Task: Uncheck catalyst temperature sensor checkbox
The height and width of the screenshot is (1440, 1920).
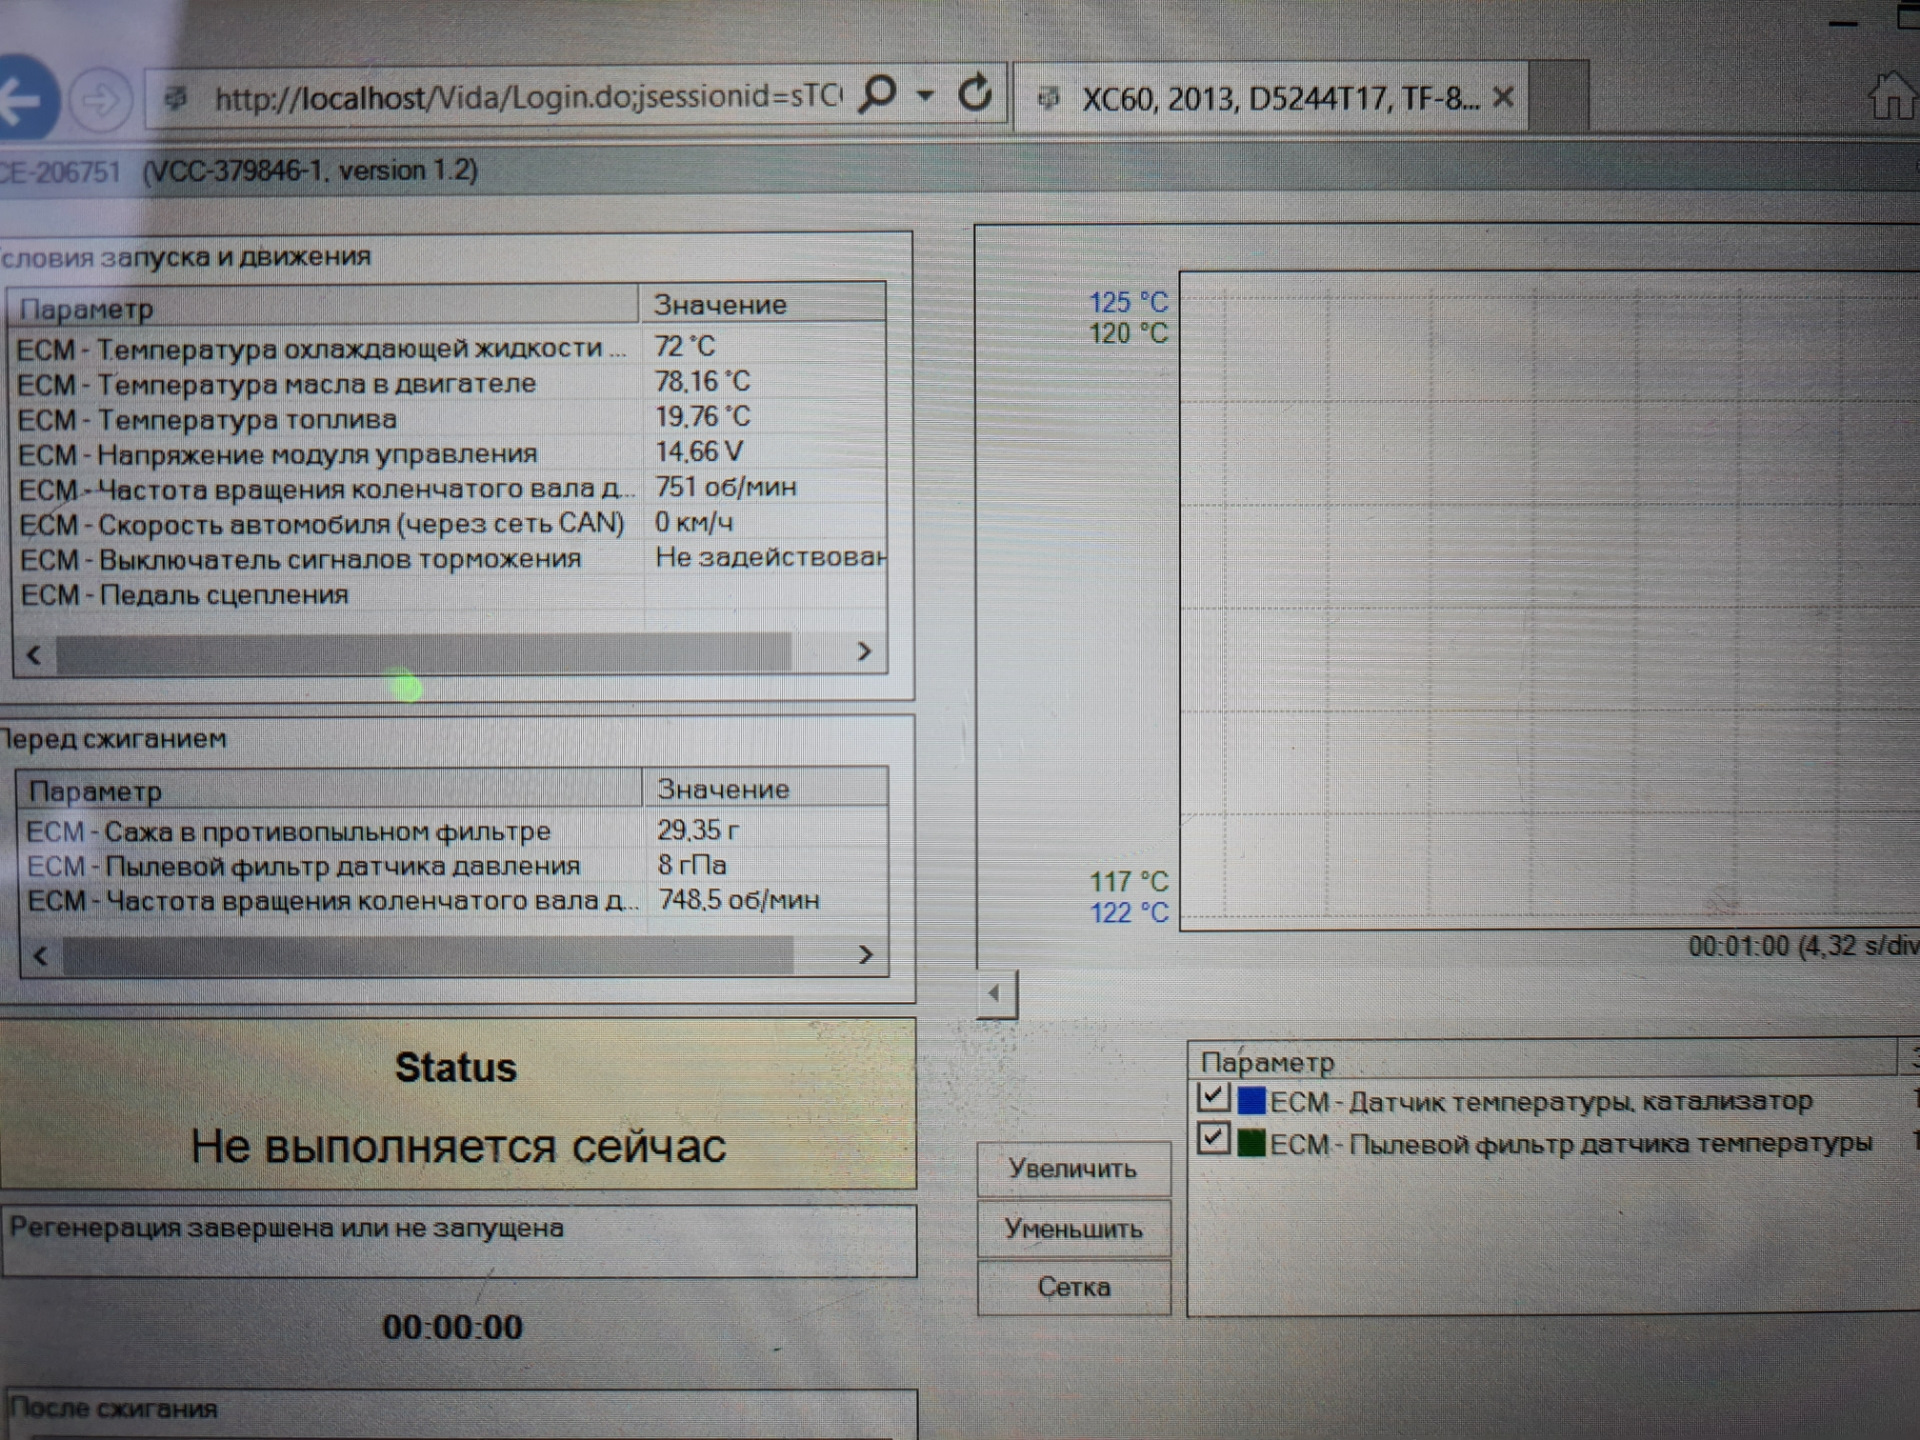Action: pyautogui.click(x=1213, y=1098)
